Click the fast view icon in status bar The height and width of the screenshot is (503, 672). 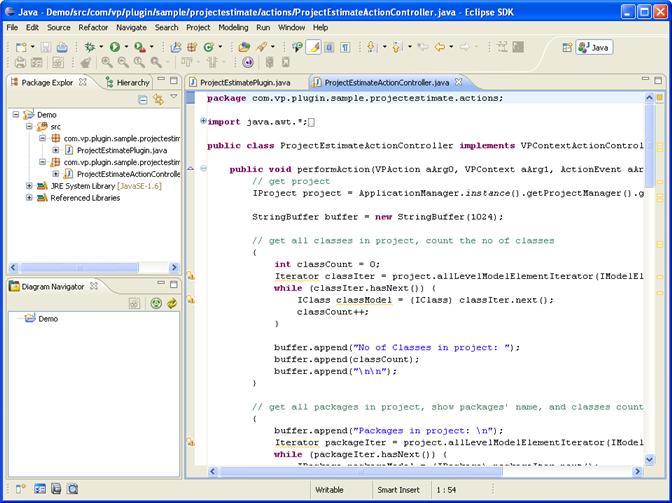(20, 488)
